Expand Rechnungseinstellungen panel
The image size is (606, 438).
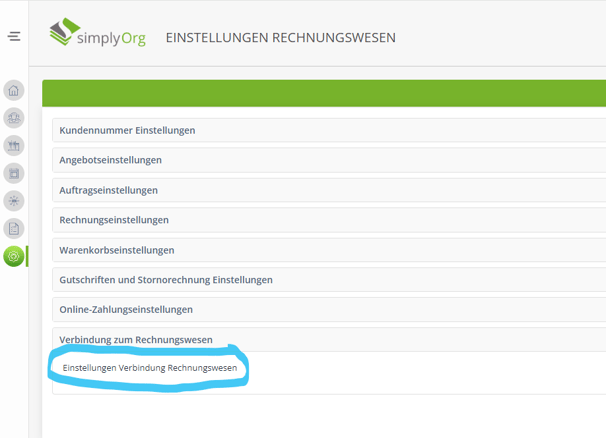click(x=114, y=220)
